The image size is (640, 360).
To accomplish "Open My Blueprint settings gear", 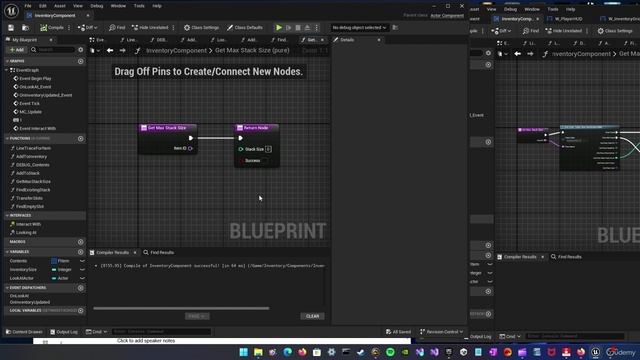I will coord(80,50).
